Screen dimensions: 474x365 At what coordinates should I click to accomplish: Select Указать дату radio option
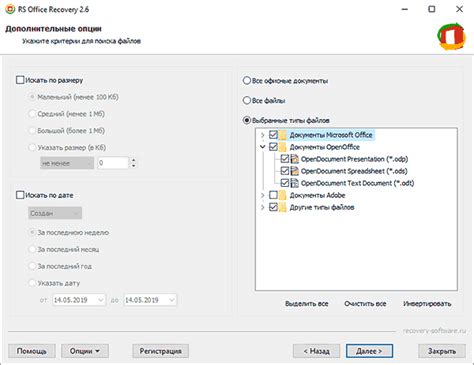[x=32, y=283]
